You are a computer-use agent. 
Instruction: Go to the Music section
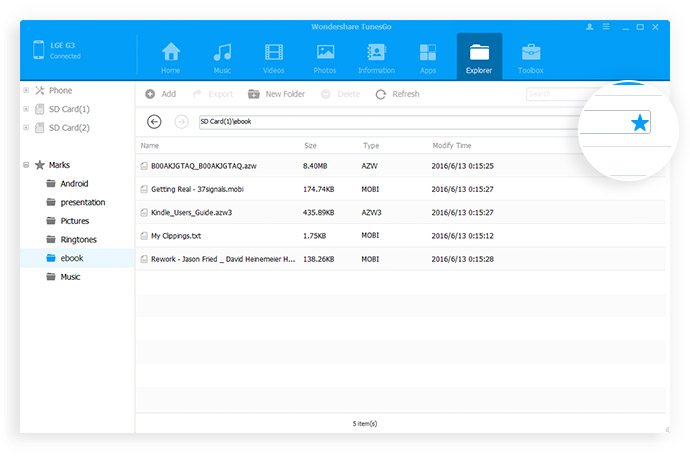[222, 58]
